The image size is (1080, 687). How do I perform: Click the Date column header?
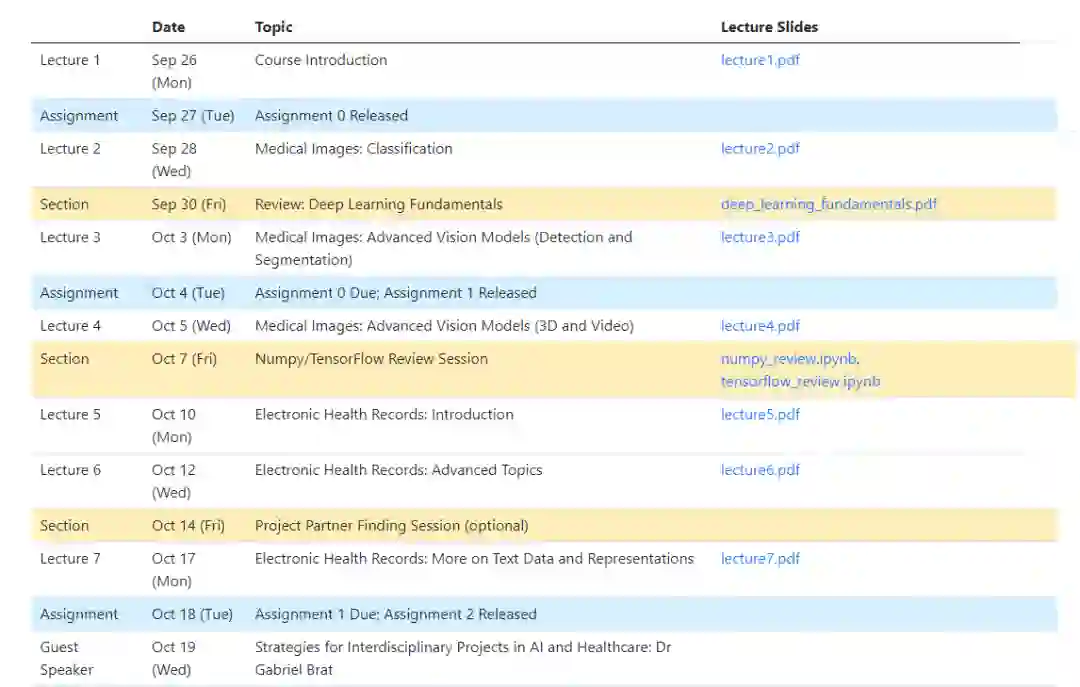[x=168, y=27]
